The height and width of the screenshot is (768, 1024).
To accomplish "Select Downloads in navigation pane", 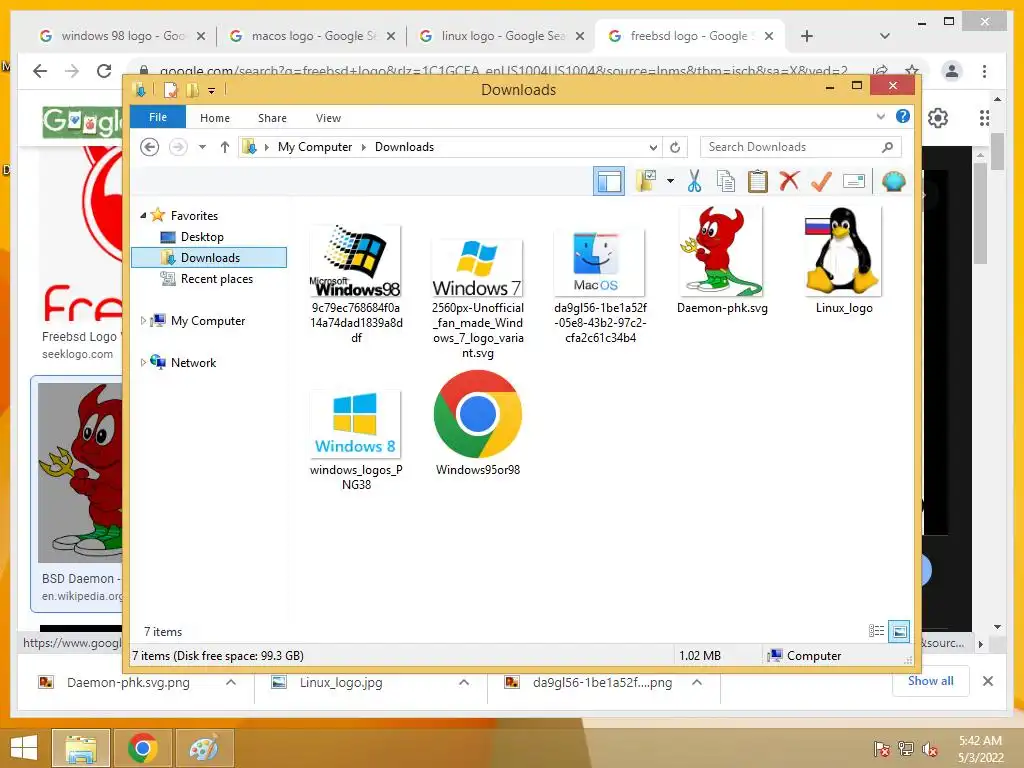I will coord(209,257).
